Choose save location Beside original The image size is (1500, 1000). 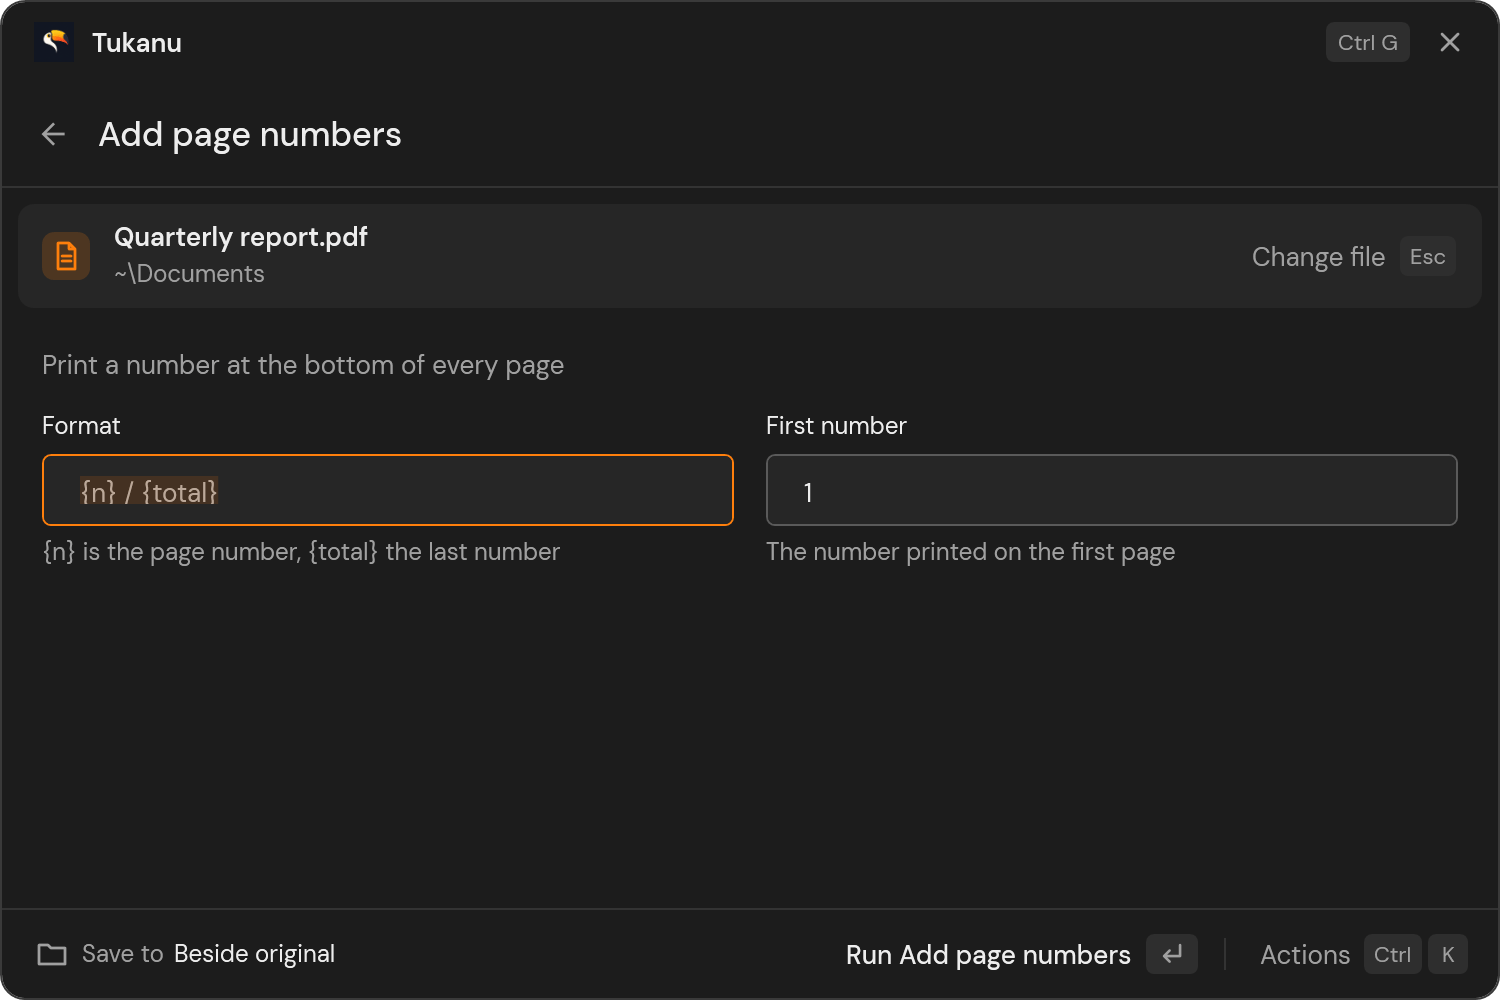click(254, 954)
